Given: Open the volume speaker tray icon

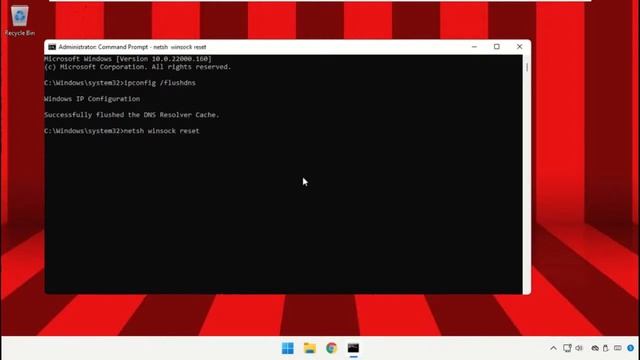Looking at the screenshot, I should [579, 348].
